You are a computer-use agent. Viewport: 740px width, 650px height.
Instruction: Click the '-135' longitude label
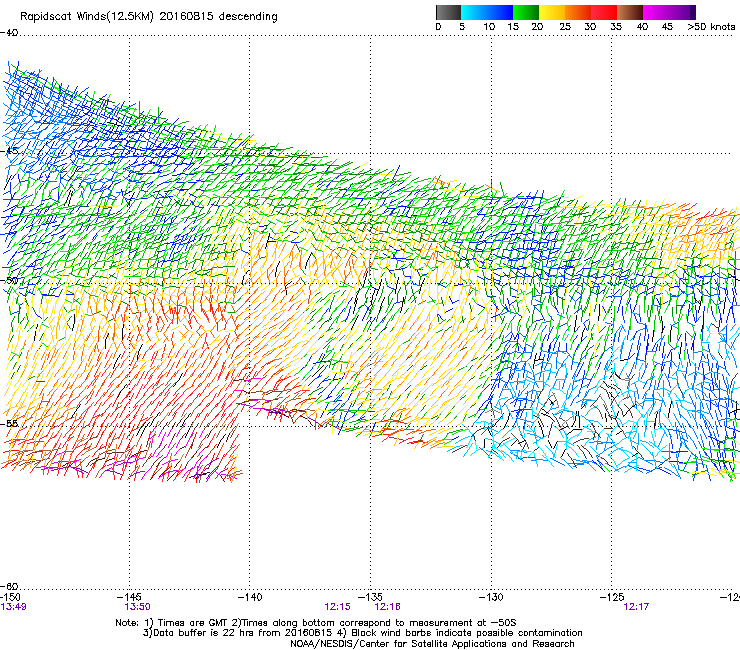click(370, 597)
